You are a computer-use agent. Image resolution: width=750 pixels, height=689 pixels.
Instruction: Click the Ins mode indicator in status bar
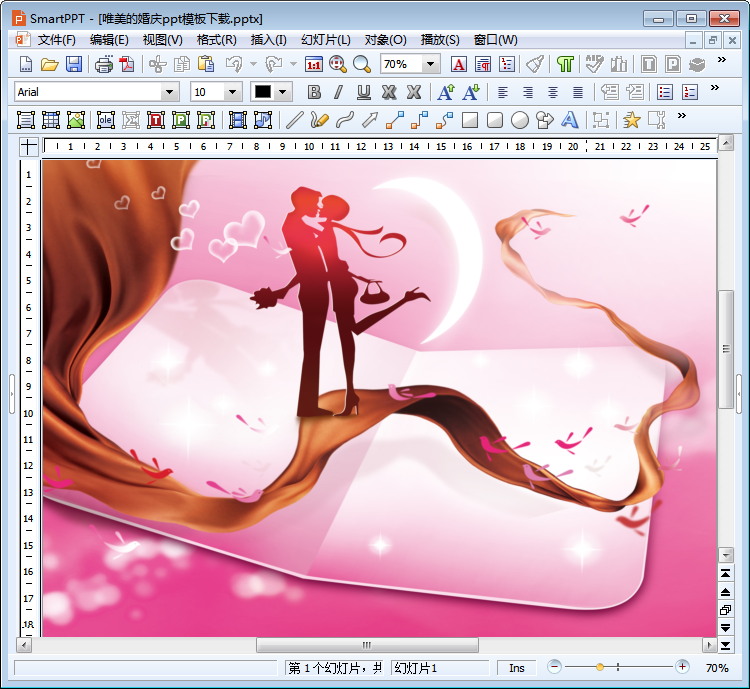click(517, 668)
